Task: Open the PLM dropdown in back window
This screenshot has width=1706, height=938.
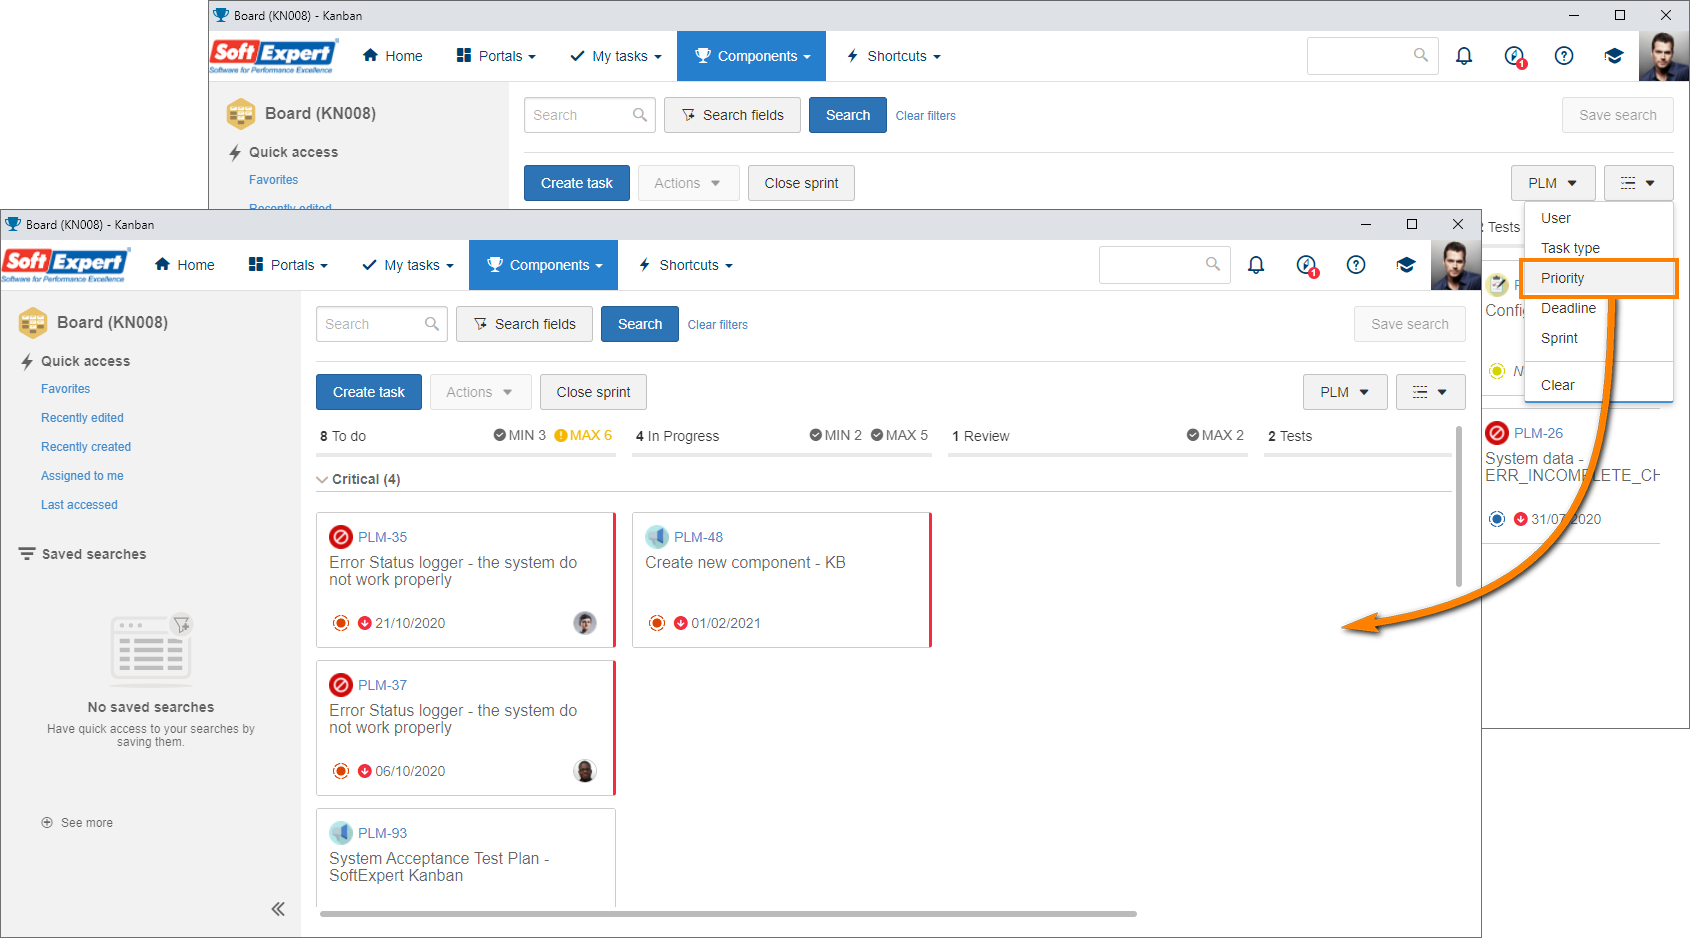Action: tap(1553, 183)
